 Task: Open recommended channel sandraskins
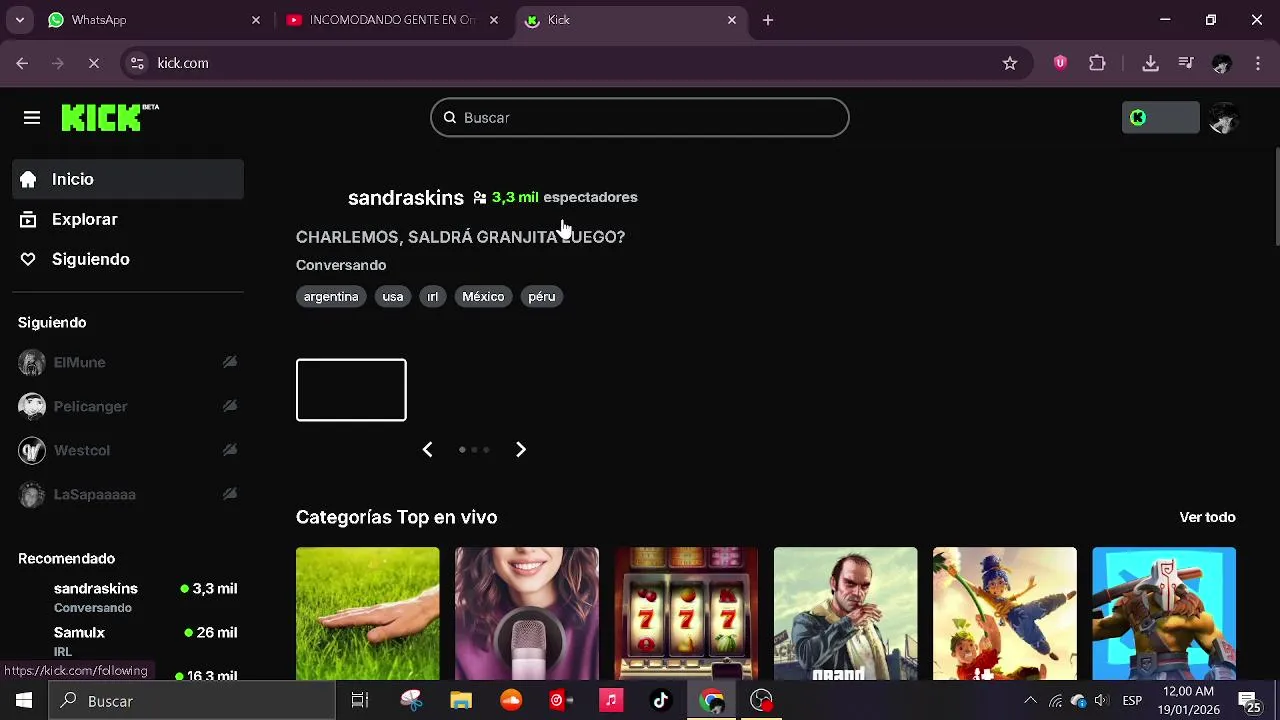tap(128, 597)
